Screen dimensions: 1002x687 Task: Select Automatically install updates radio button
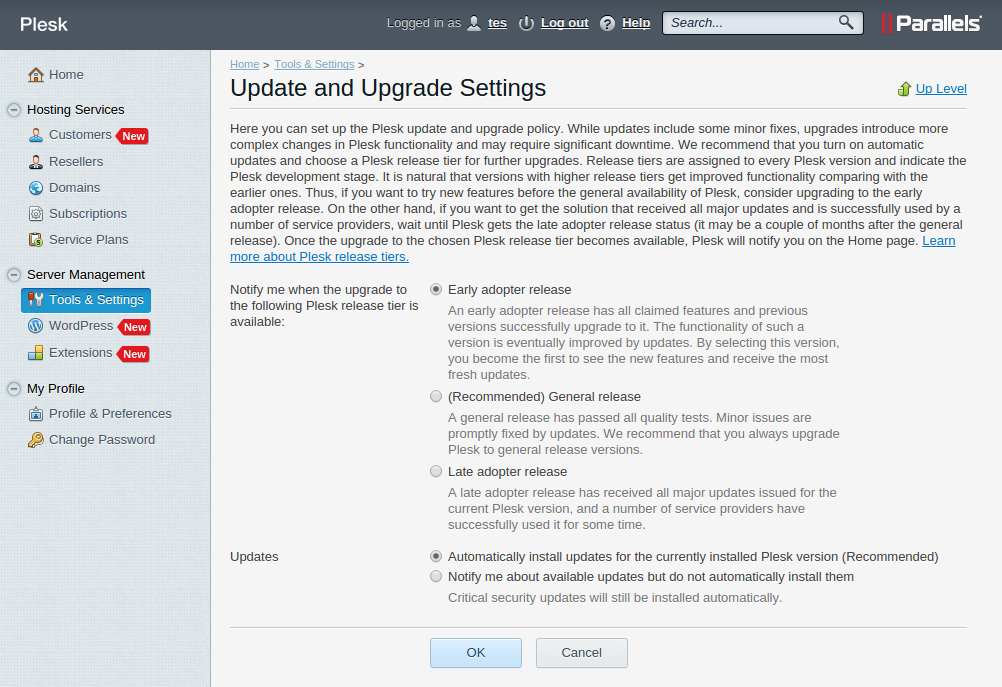tap(436, 556)
